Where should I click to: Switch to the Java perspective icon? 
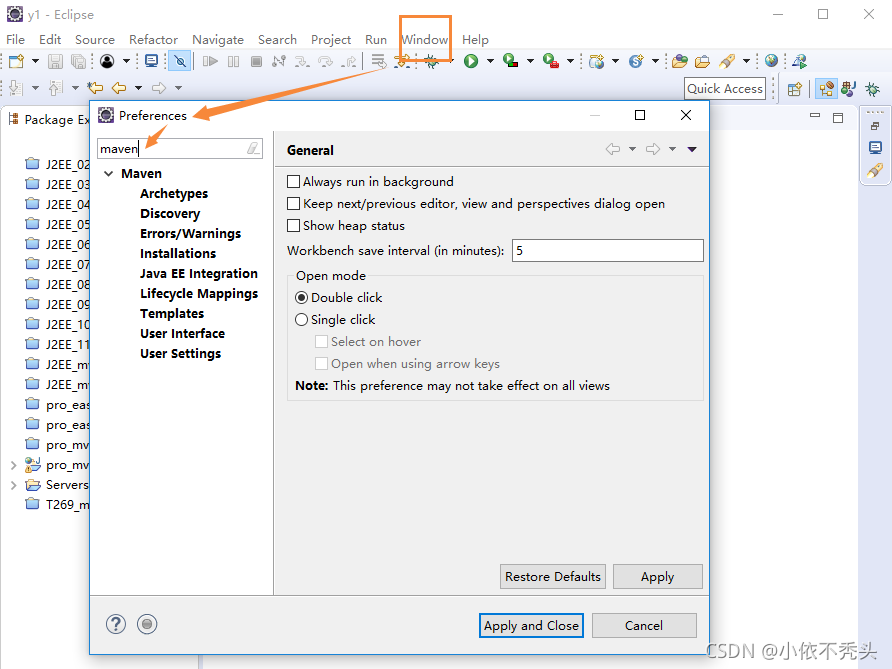pyautogui.click(x=849, y=89)
